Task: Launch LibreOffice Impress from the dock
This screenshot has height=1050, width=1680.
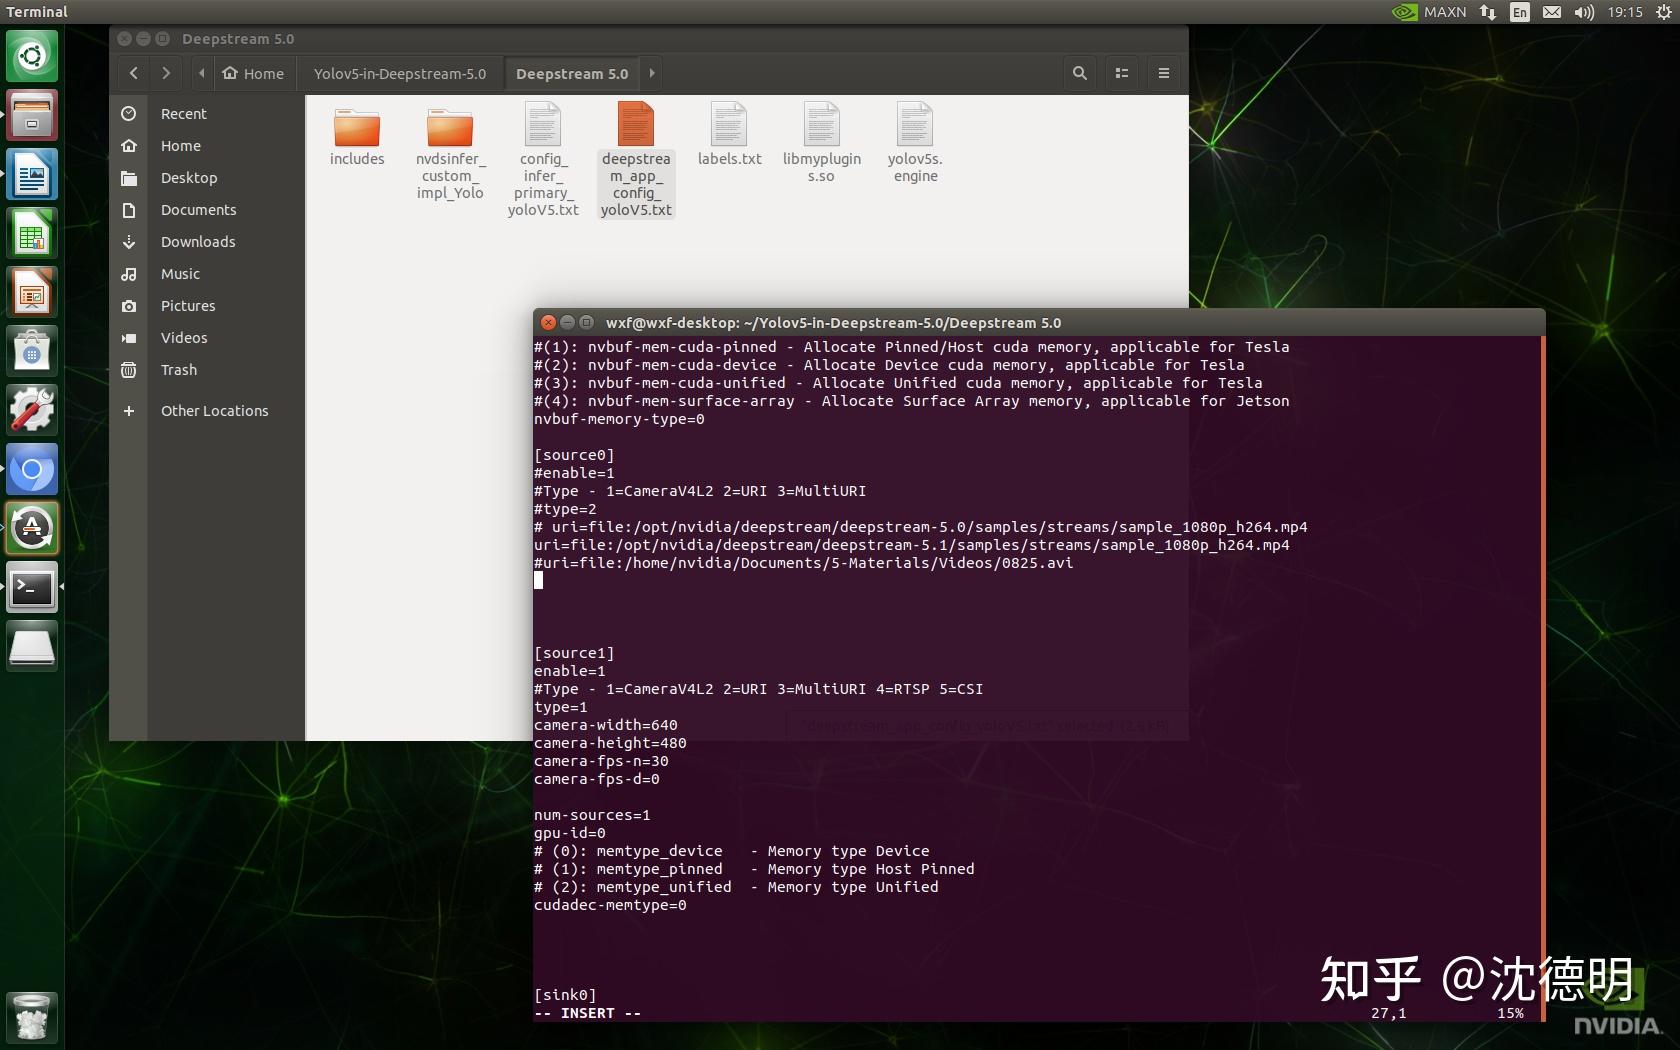Action: [32, 292]
